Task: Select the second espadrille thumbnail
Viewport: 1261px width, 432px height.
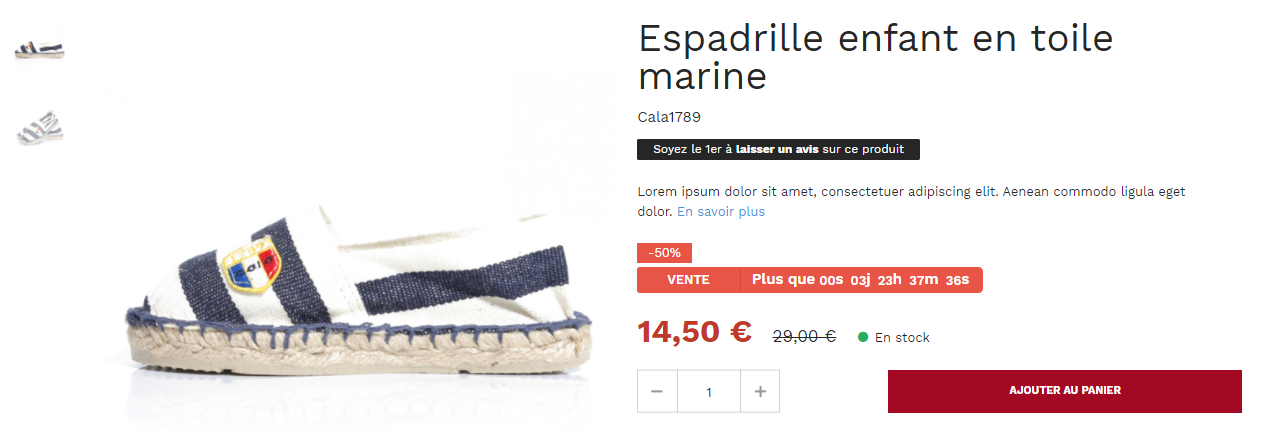Action: [40, 128]
